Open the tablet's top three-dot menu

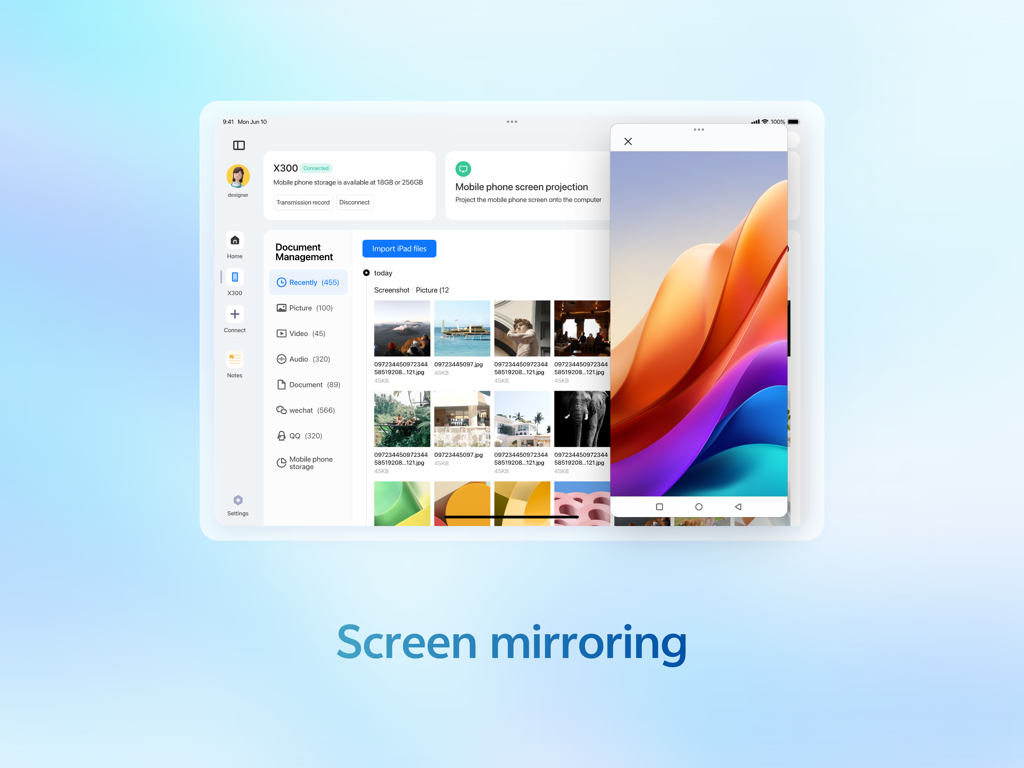coord(511,121)
